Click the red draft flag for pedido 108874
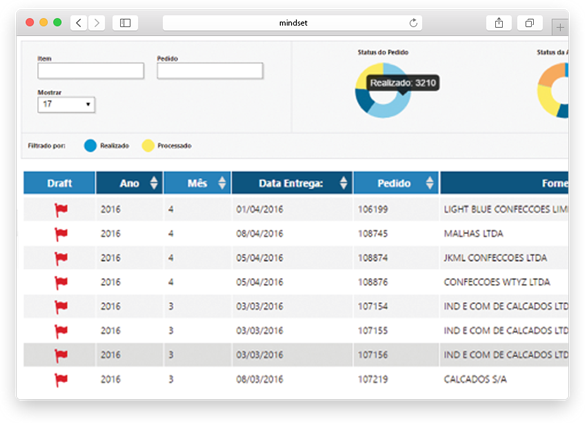The image size is (585, 423). [x=61, y=258]
